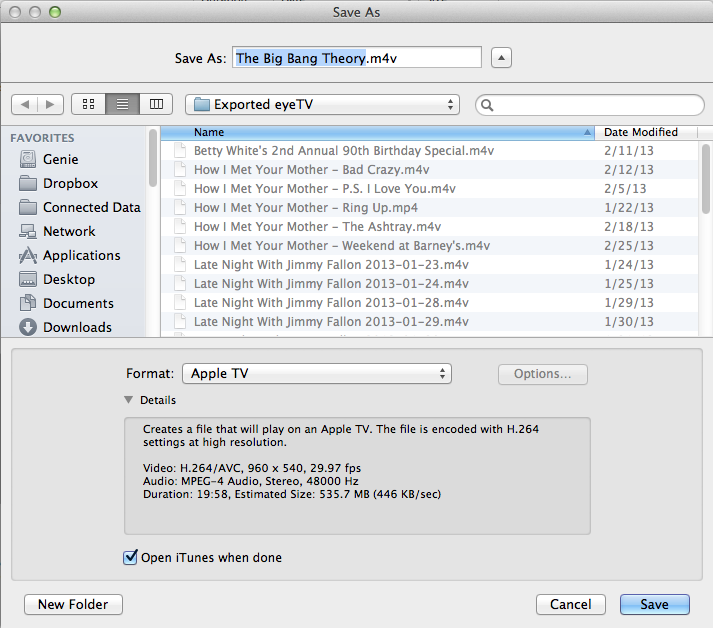Image resolution: width=713 pixels, height=628 pixels.
Task: Select Network in Favorites sidebar
Action: [69, 231]
